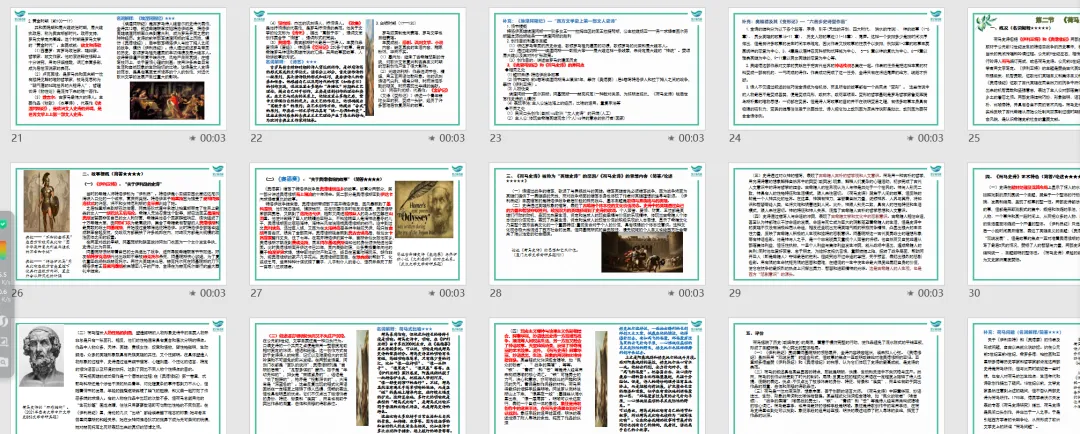The width and height of the screenshot is (1080, 434).
Task: Click the S logo icon in side widget
Action: click(x=3, y=320)
